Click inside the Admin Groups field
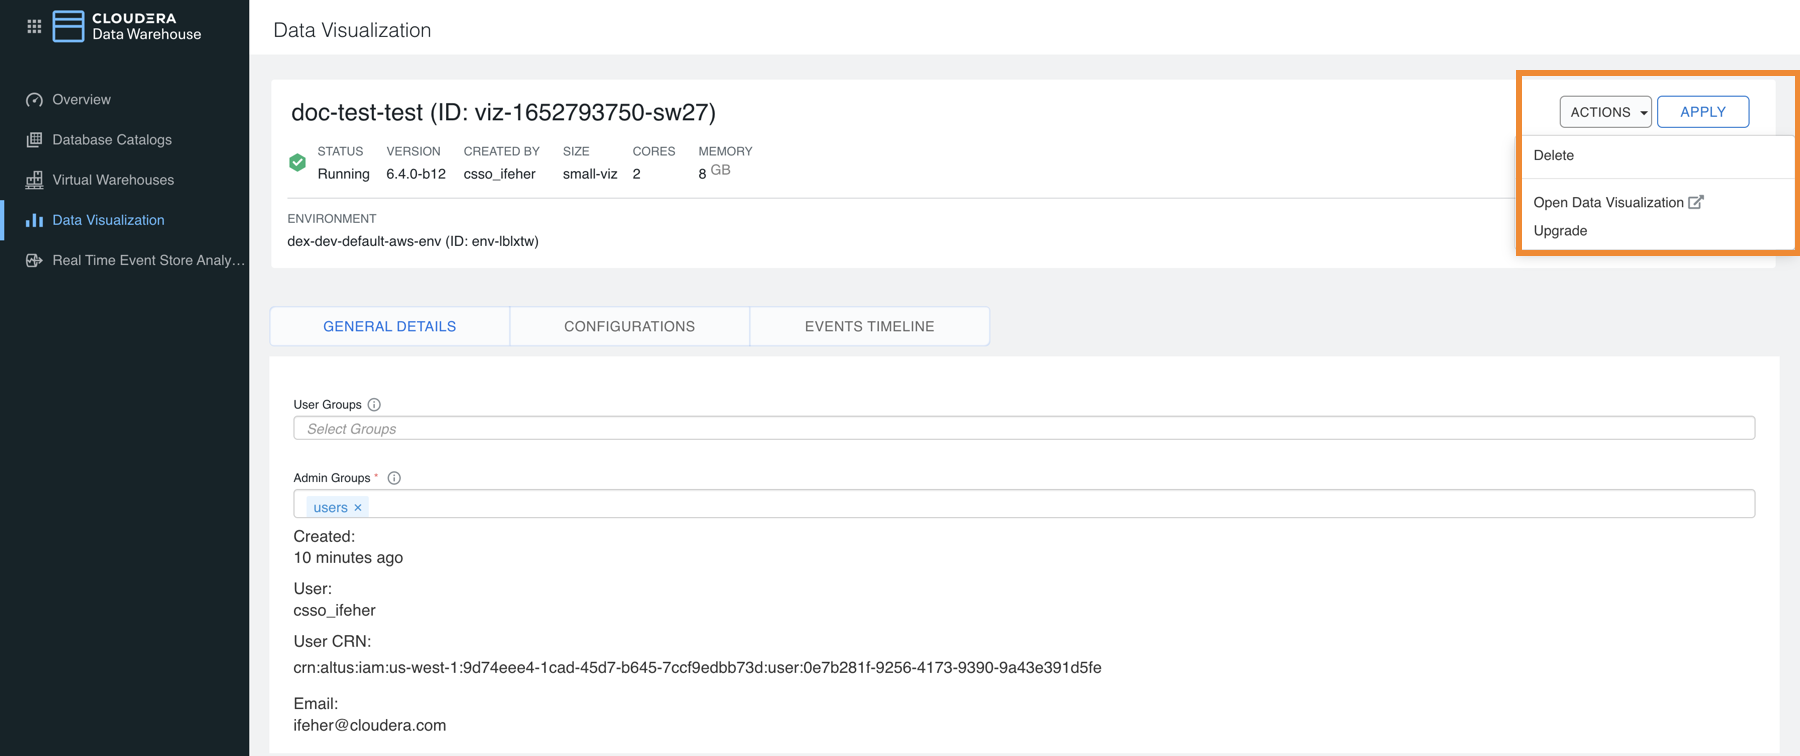Screen dimensions: 1800x756 coord(1060,504)
